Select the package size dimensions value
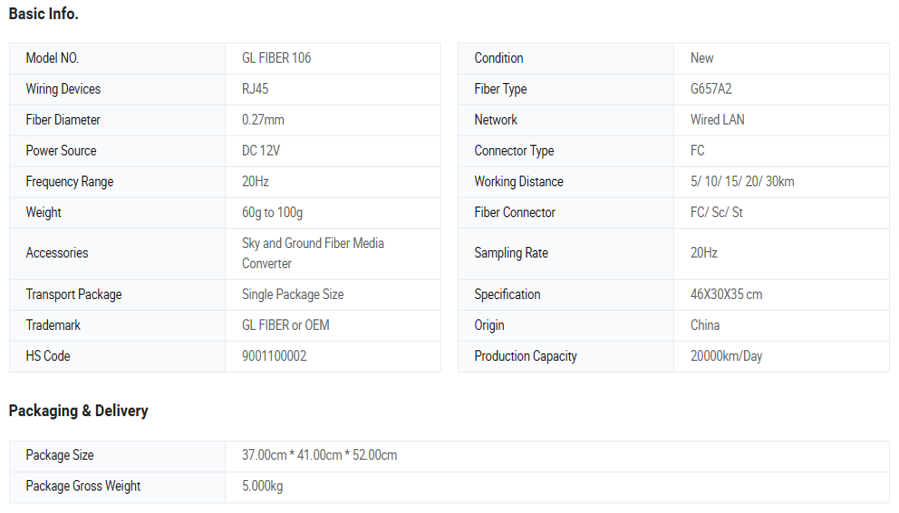 pos(319,456)
